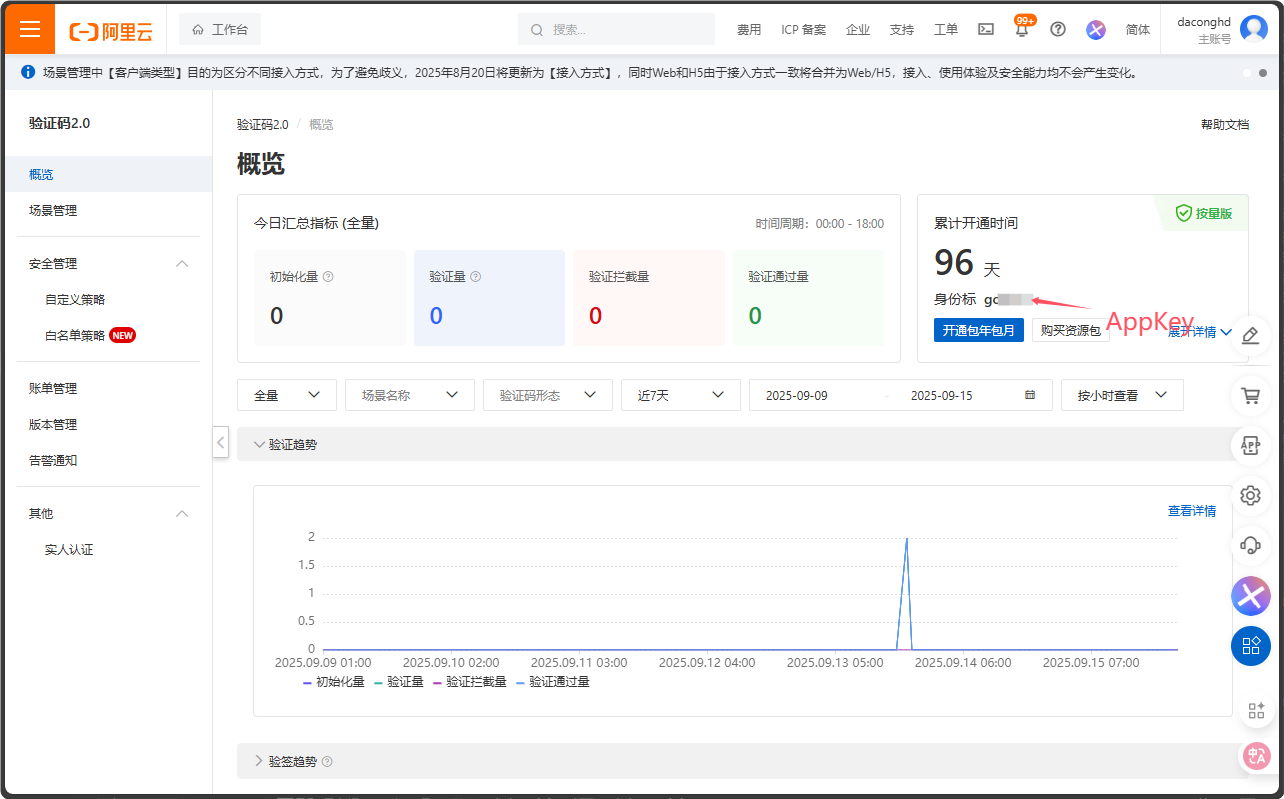Click 简体 to change language
Screen dimensions: 1284x799
[1137, 30]
